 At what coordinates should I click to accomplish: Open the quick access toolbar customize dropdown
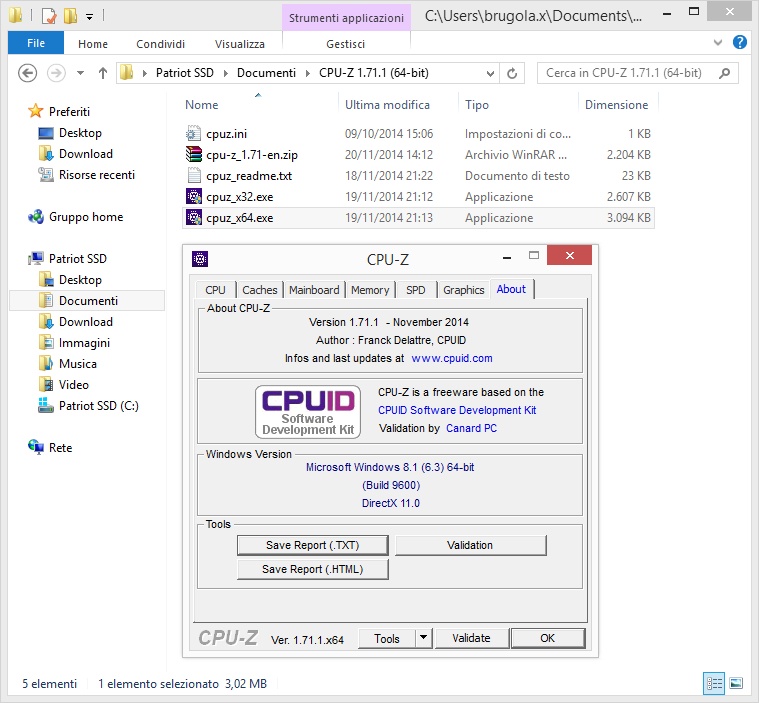click(x=90, y=17)
